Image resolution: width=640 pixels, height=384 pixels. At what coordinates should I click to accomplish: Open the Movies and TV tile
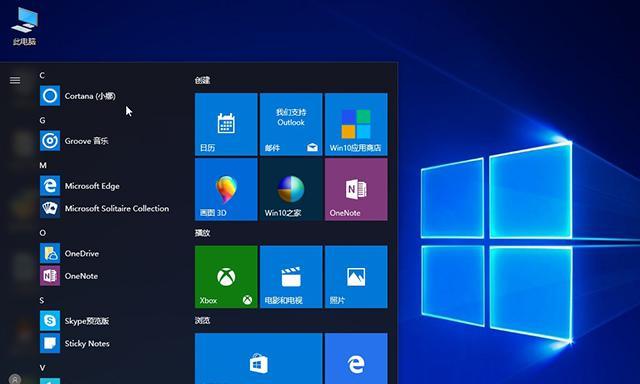(x=291, y=277)
